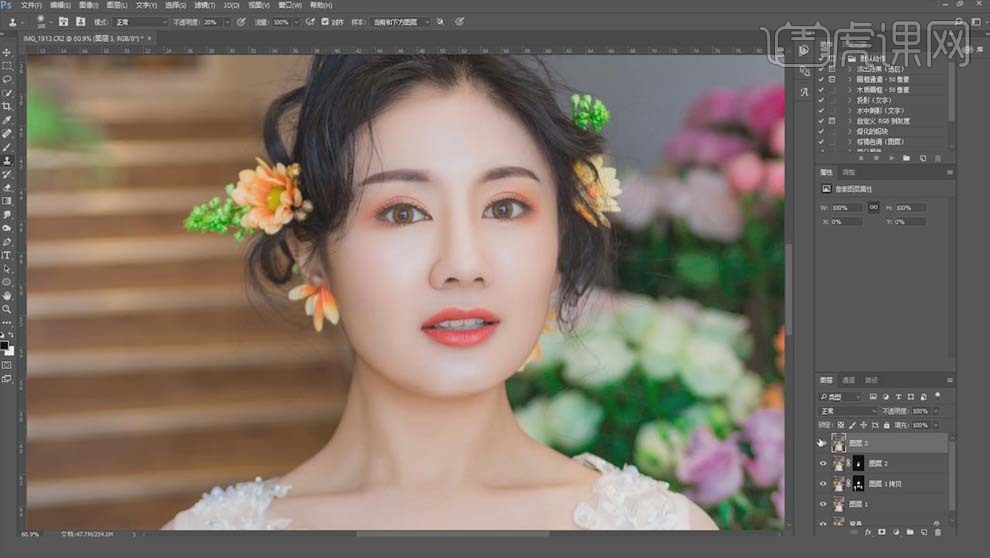Open layer blend mode dropdown 正常

tap(848, 411)
